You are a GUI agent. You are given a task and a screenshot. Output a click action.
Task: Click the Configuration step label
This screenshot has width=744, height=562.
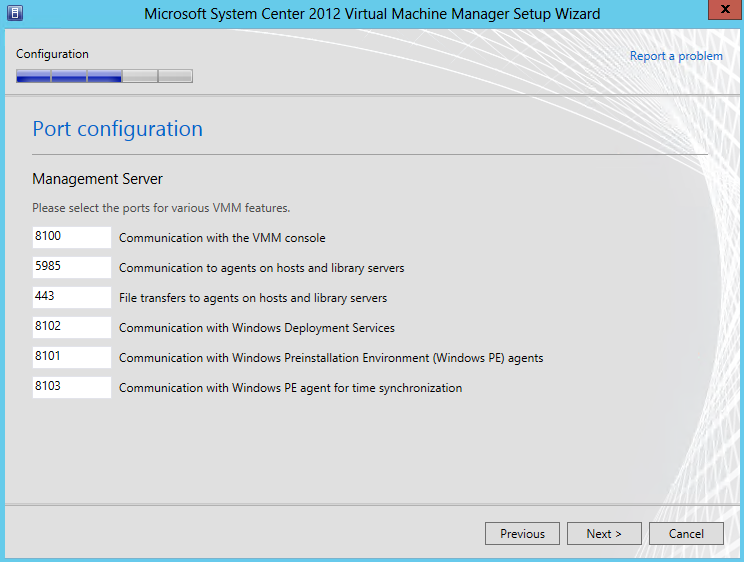[52, 54]
